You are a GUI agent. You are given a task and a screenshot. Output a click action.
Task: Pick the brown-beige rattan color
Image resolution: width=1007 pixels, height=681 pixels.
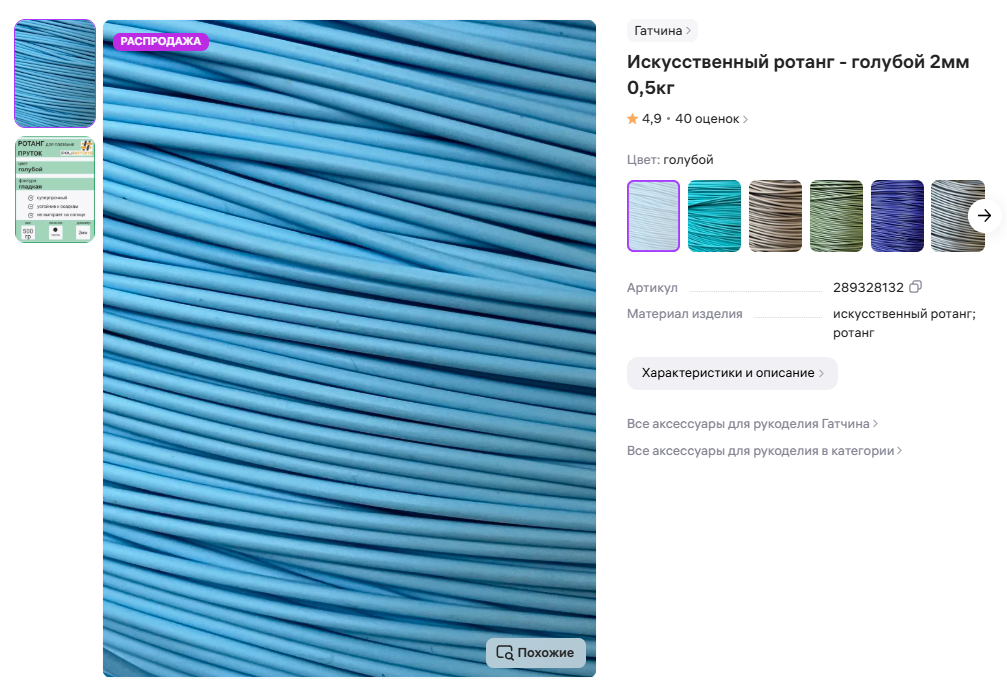(x=775, y=216)
